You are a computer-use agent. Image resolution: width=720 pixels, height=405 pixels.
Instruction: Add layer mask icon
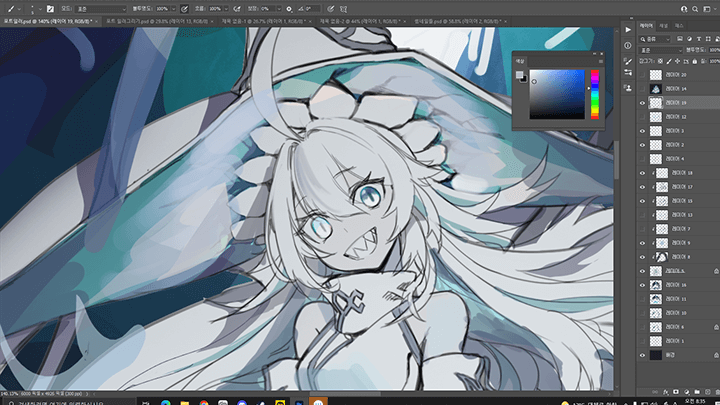coord(676,392)
